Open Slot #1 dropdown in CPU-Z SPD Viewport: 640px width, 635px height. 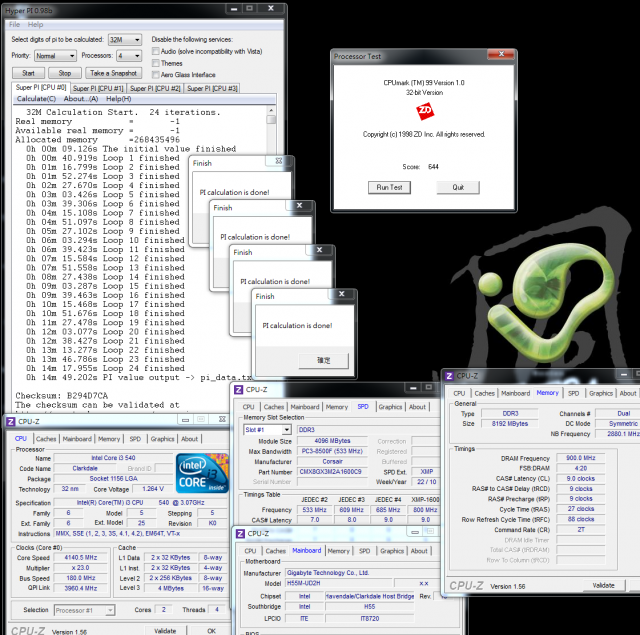[267, 430]
